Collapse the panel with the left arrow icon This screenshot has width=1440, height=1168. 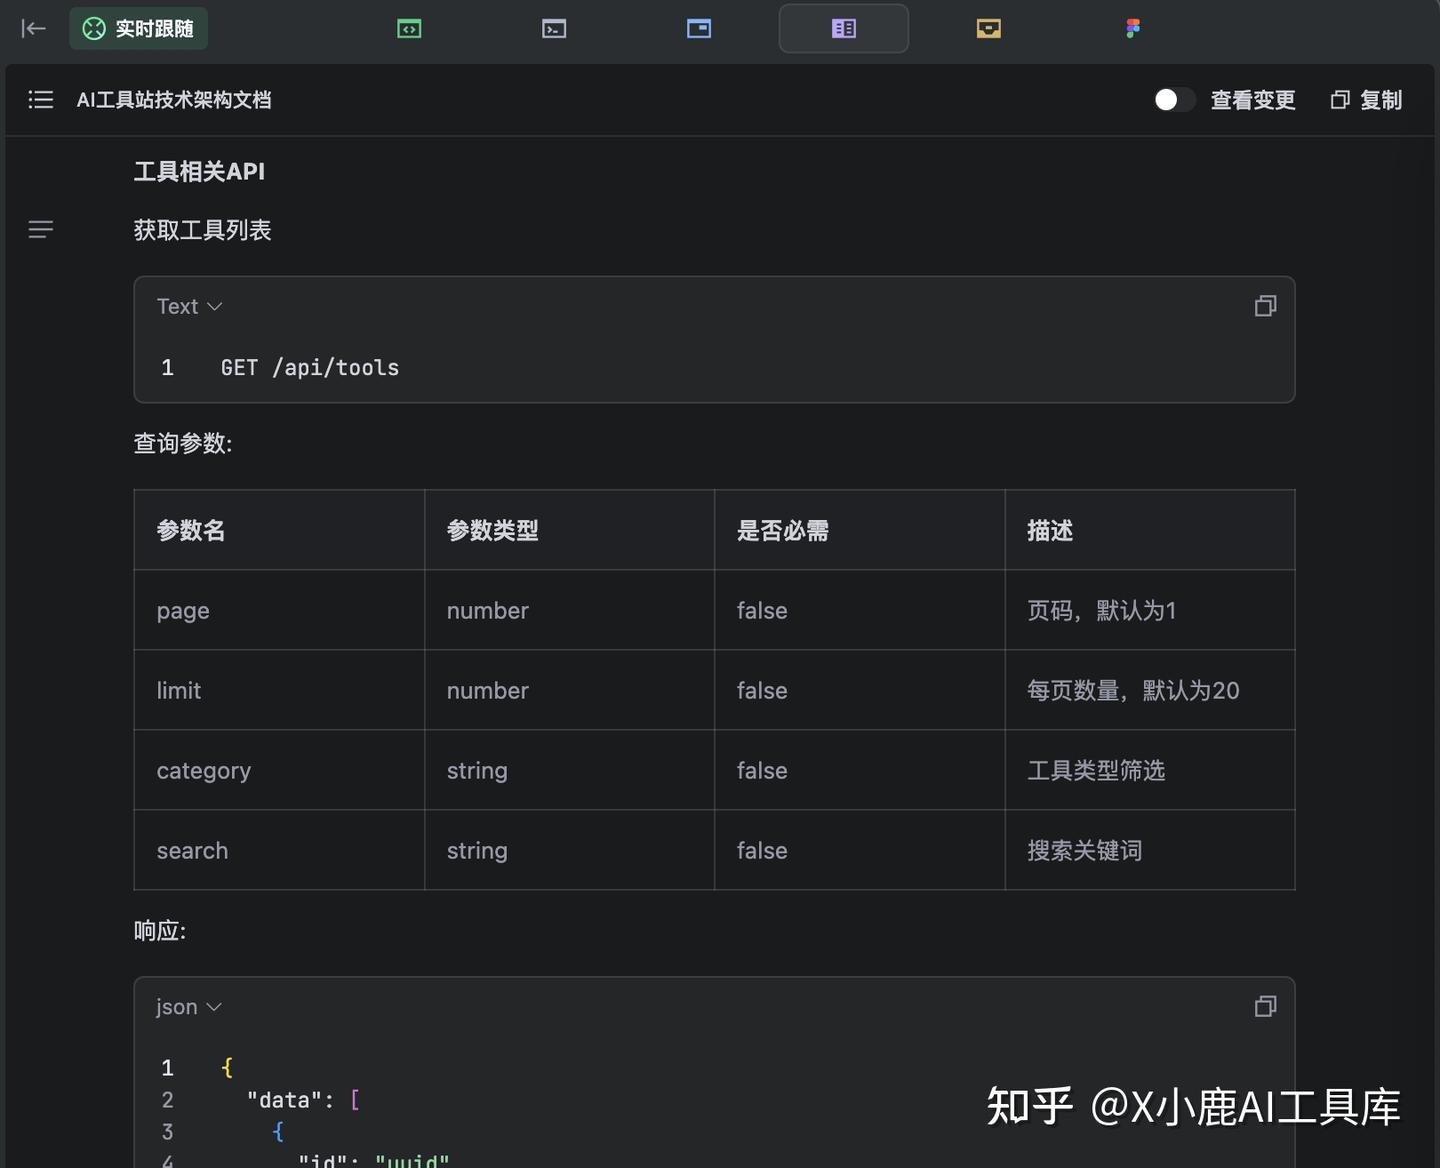[x=33, y=28]
